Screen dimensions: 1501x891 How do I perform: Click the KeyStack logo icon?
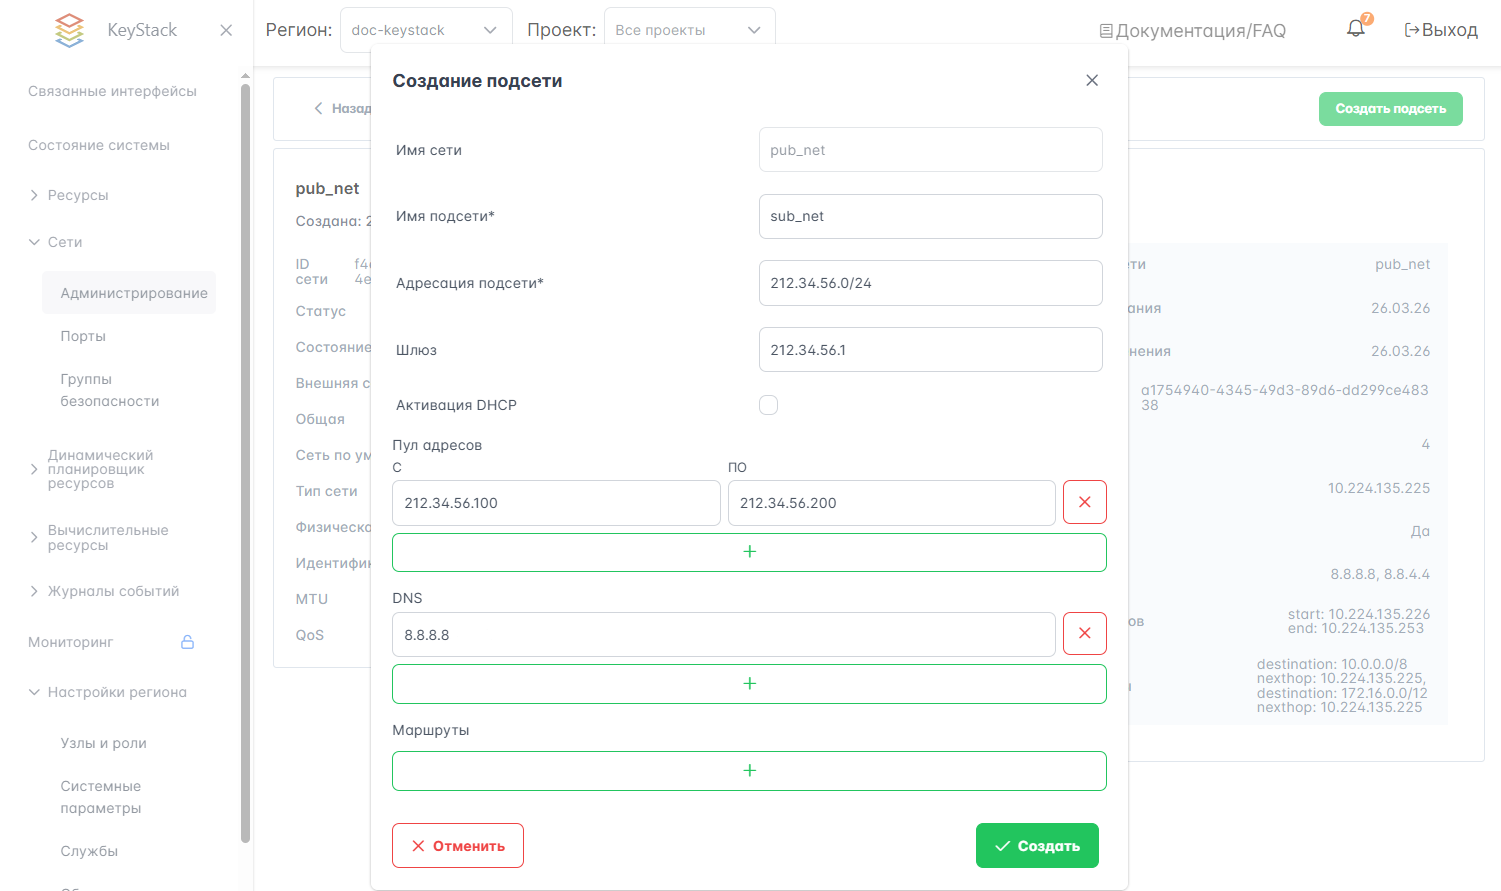coord(69,30)
